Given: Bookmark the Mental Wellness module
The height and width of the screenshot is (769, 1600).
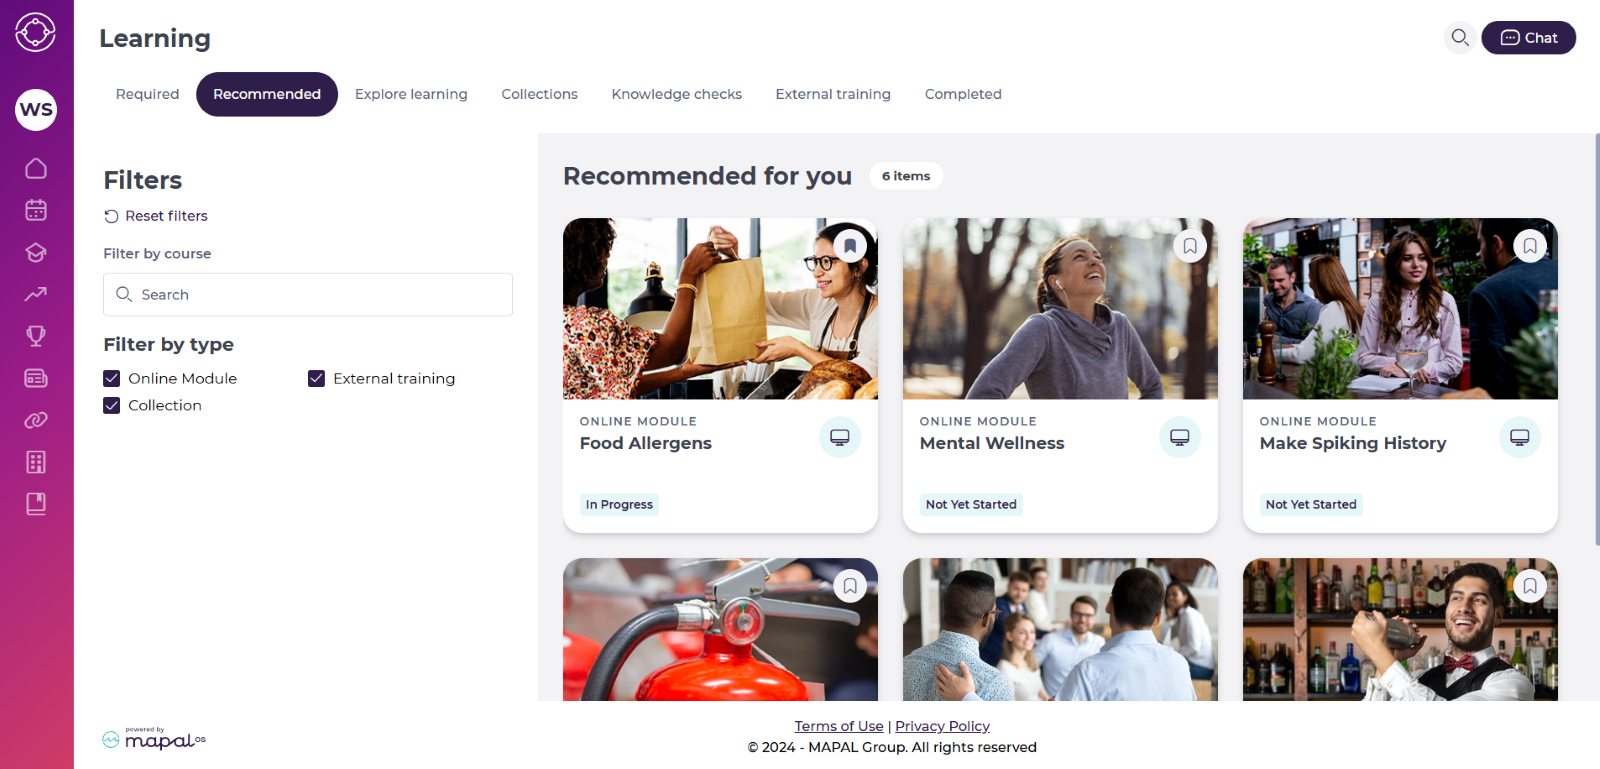Looking at the screenshot, I should pos(1190,246).
